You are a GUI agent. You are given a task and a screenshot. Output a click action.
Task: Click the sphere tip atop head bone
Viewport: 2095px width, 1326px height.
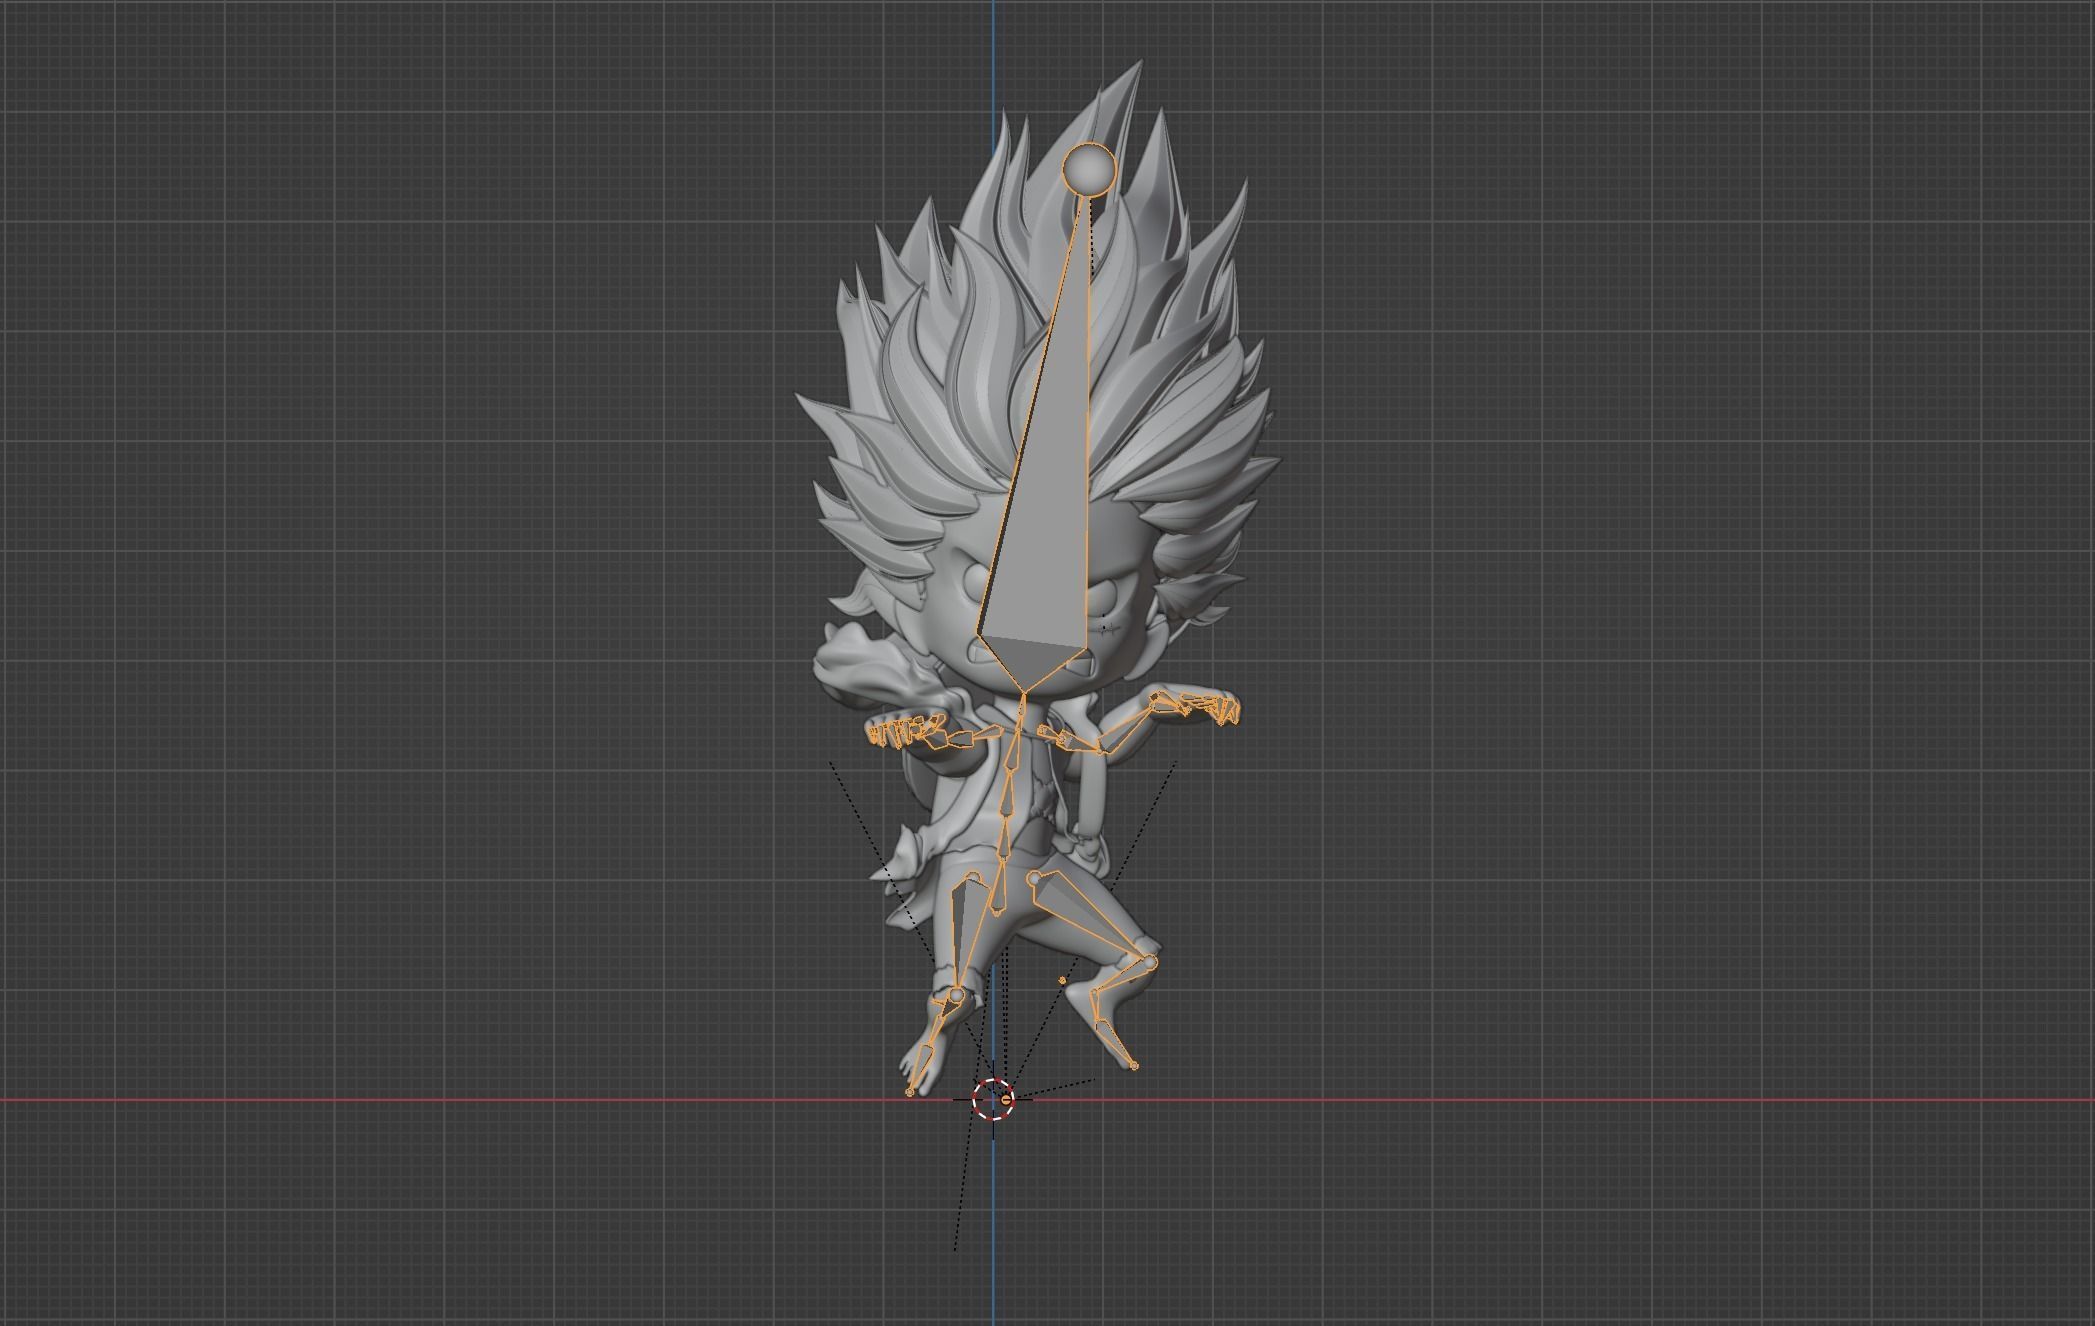tap(1089, 169)
